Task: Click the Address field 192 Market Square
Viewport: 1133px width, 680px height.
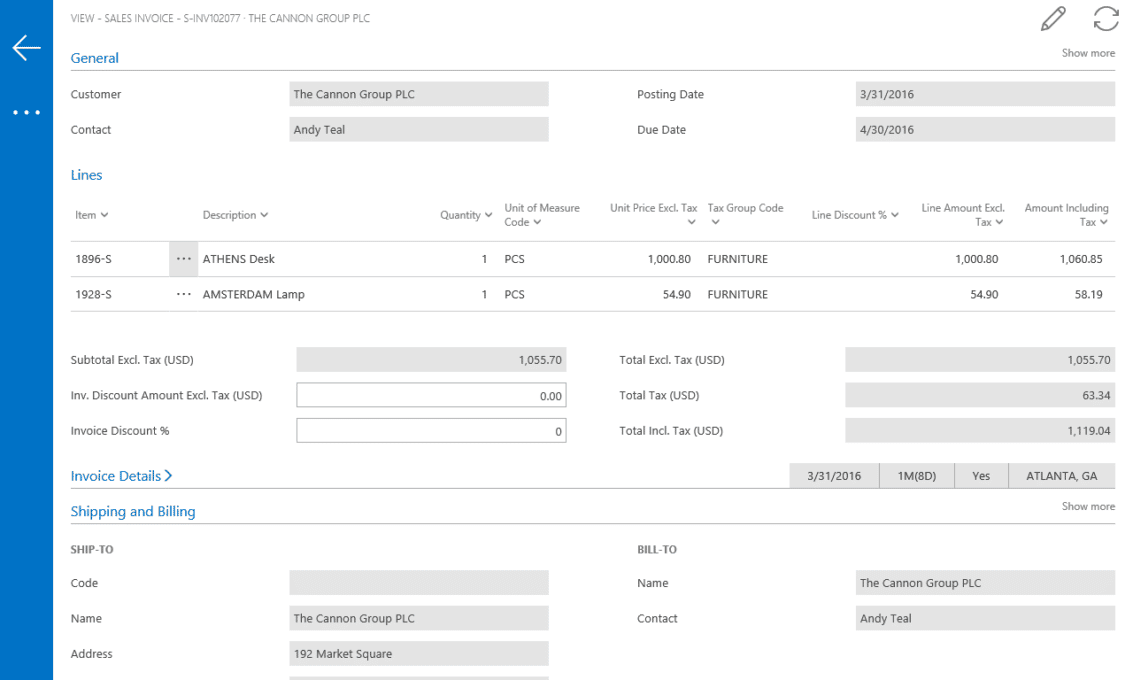Action: pyautogui.click(x=419, y=654)
